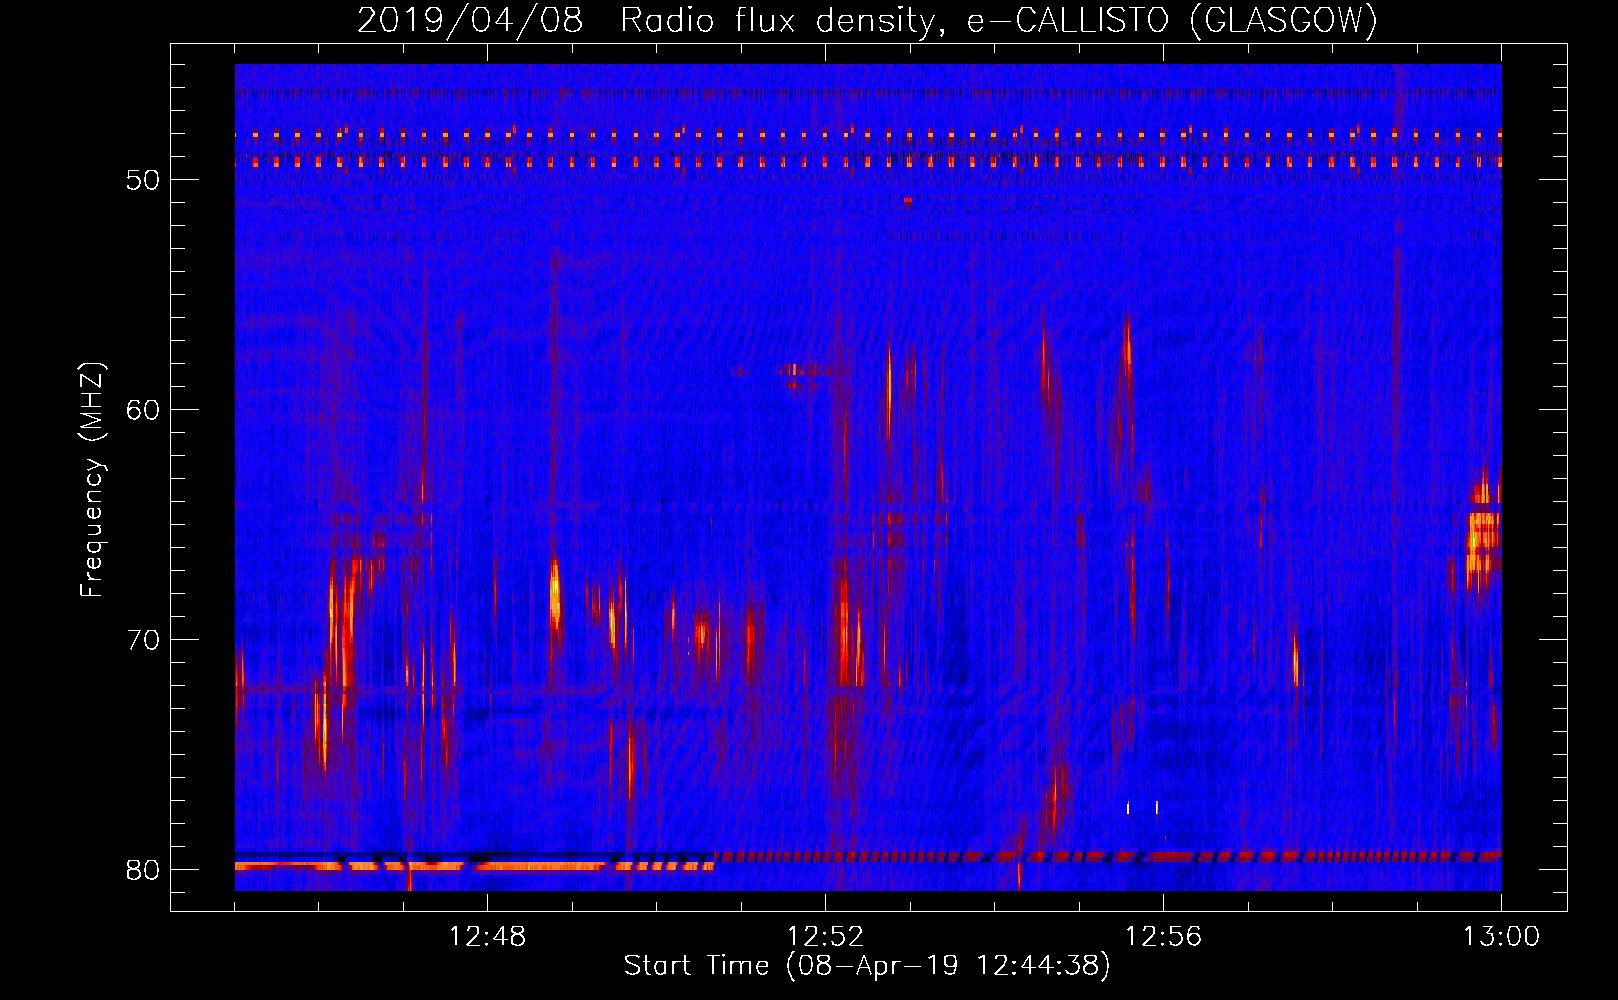The height and width of the screenshot is (1000, 1618).
Task: Click the 60 frequency tick label
Action: (x=143, y=410)
